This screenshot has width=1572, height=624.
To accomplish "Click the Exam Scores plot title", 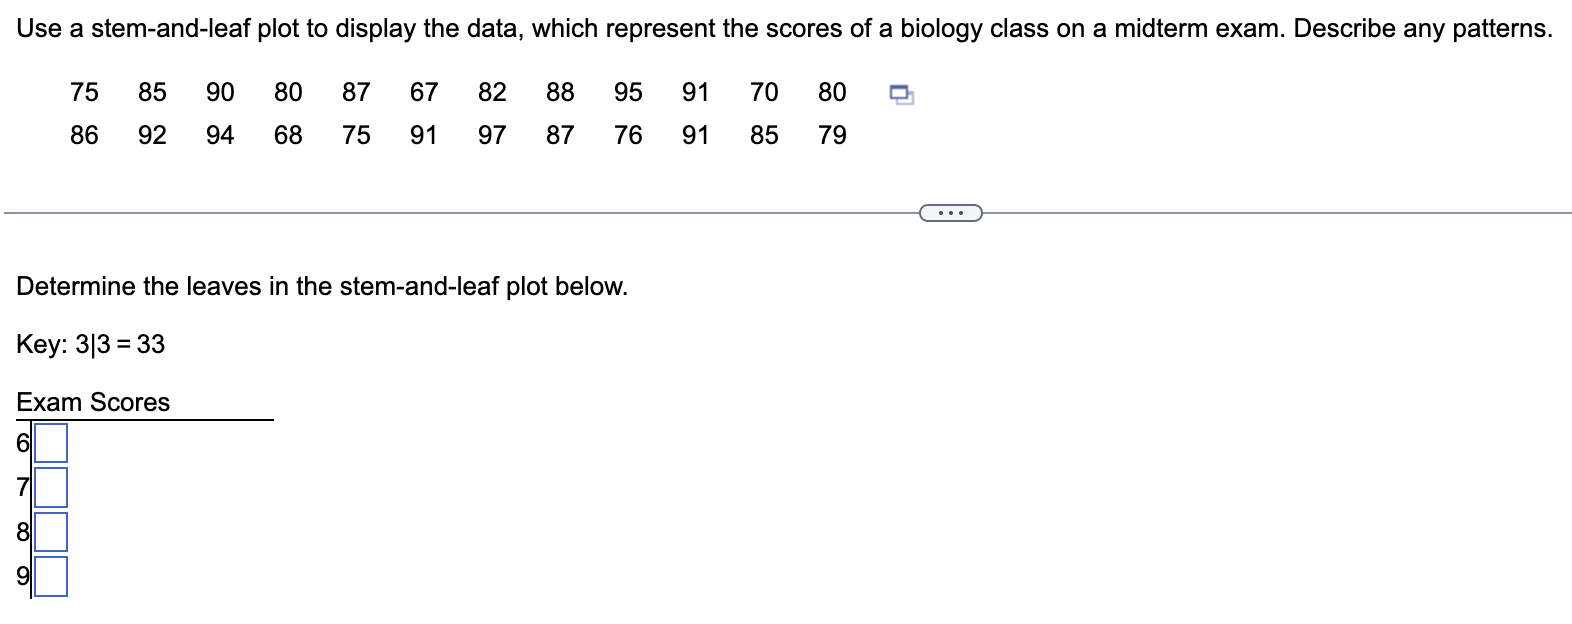I will coord(92,402).
